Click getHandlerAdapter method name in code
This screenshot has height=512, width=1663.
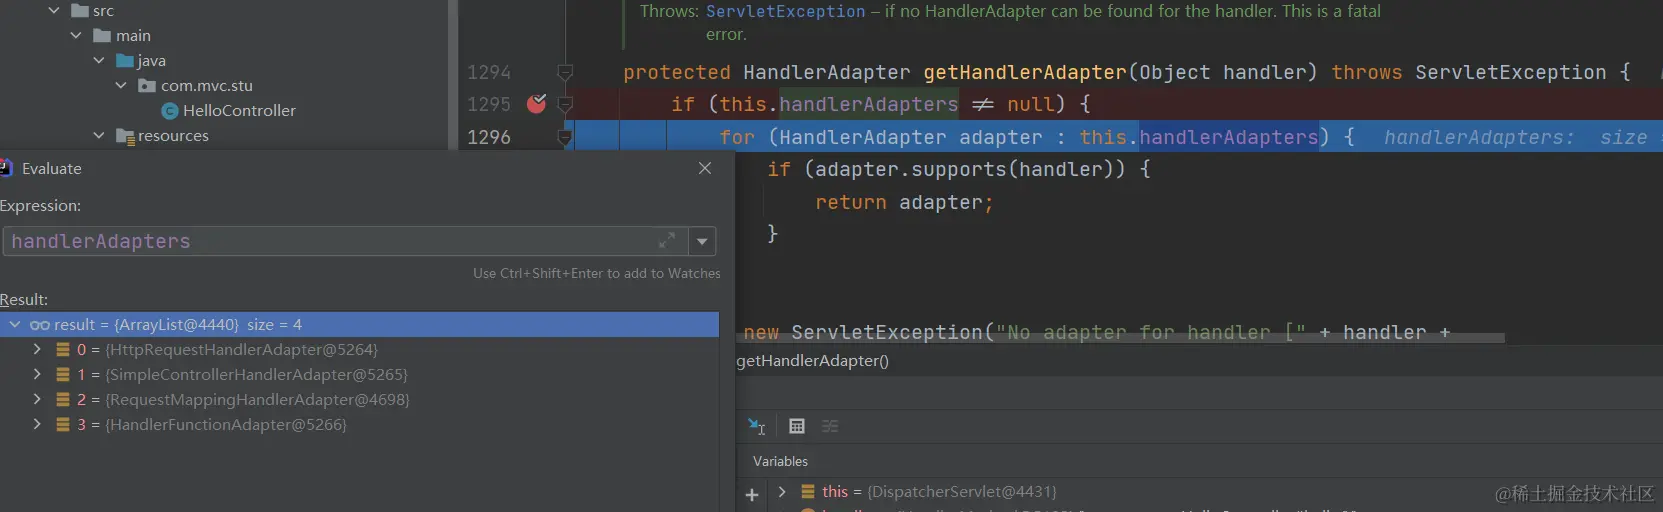tap(1025, 72)
